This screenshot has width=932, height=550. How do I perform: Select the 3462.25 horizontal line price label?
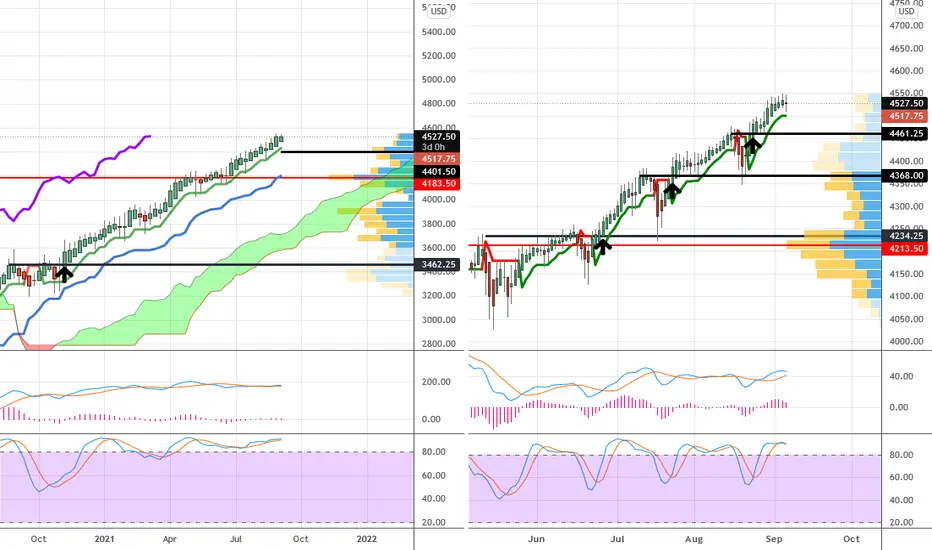pos(438,265)
